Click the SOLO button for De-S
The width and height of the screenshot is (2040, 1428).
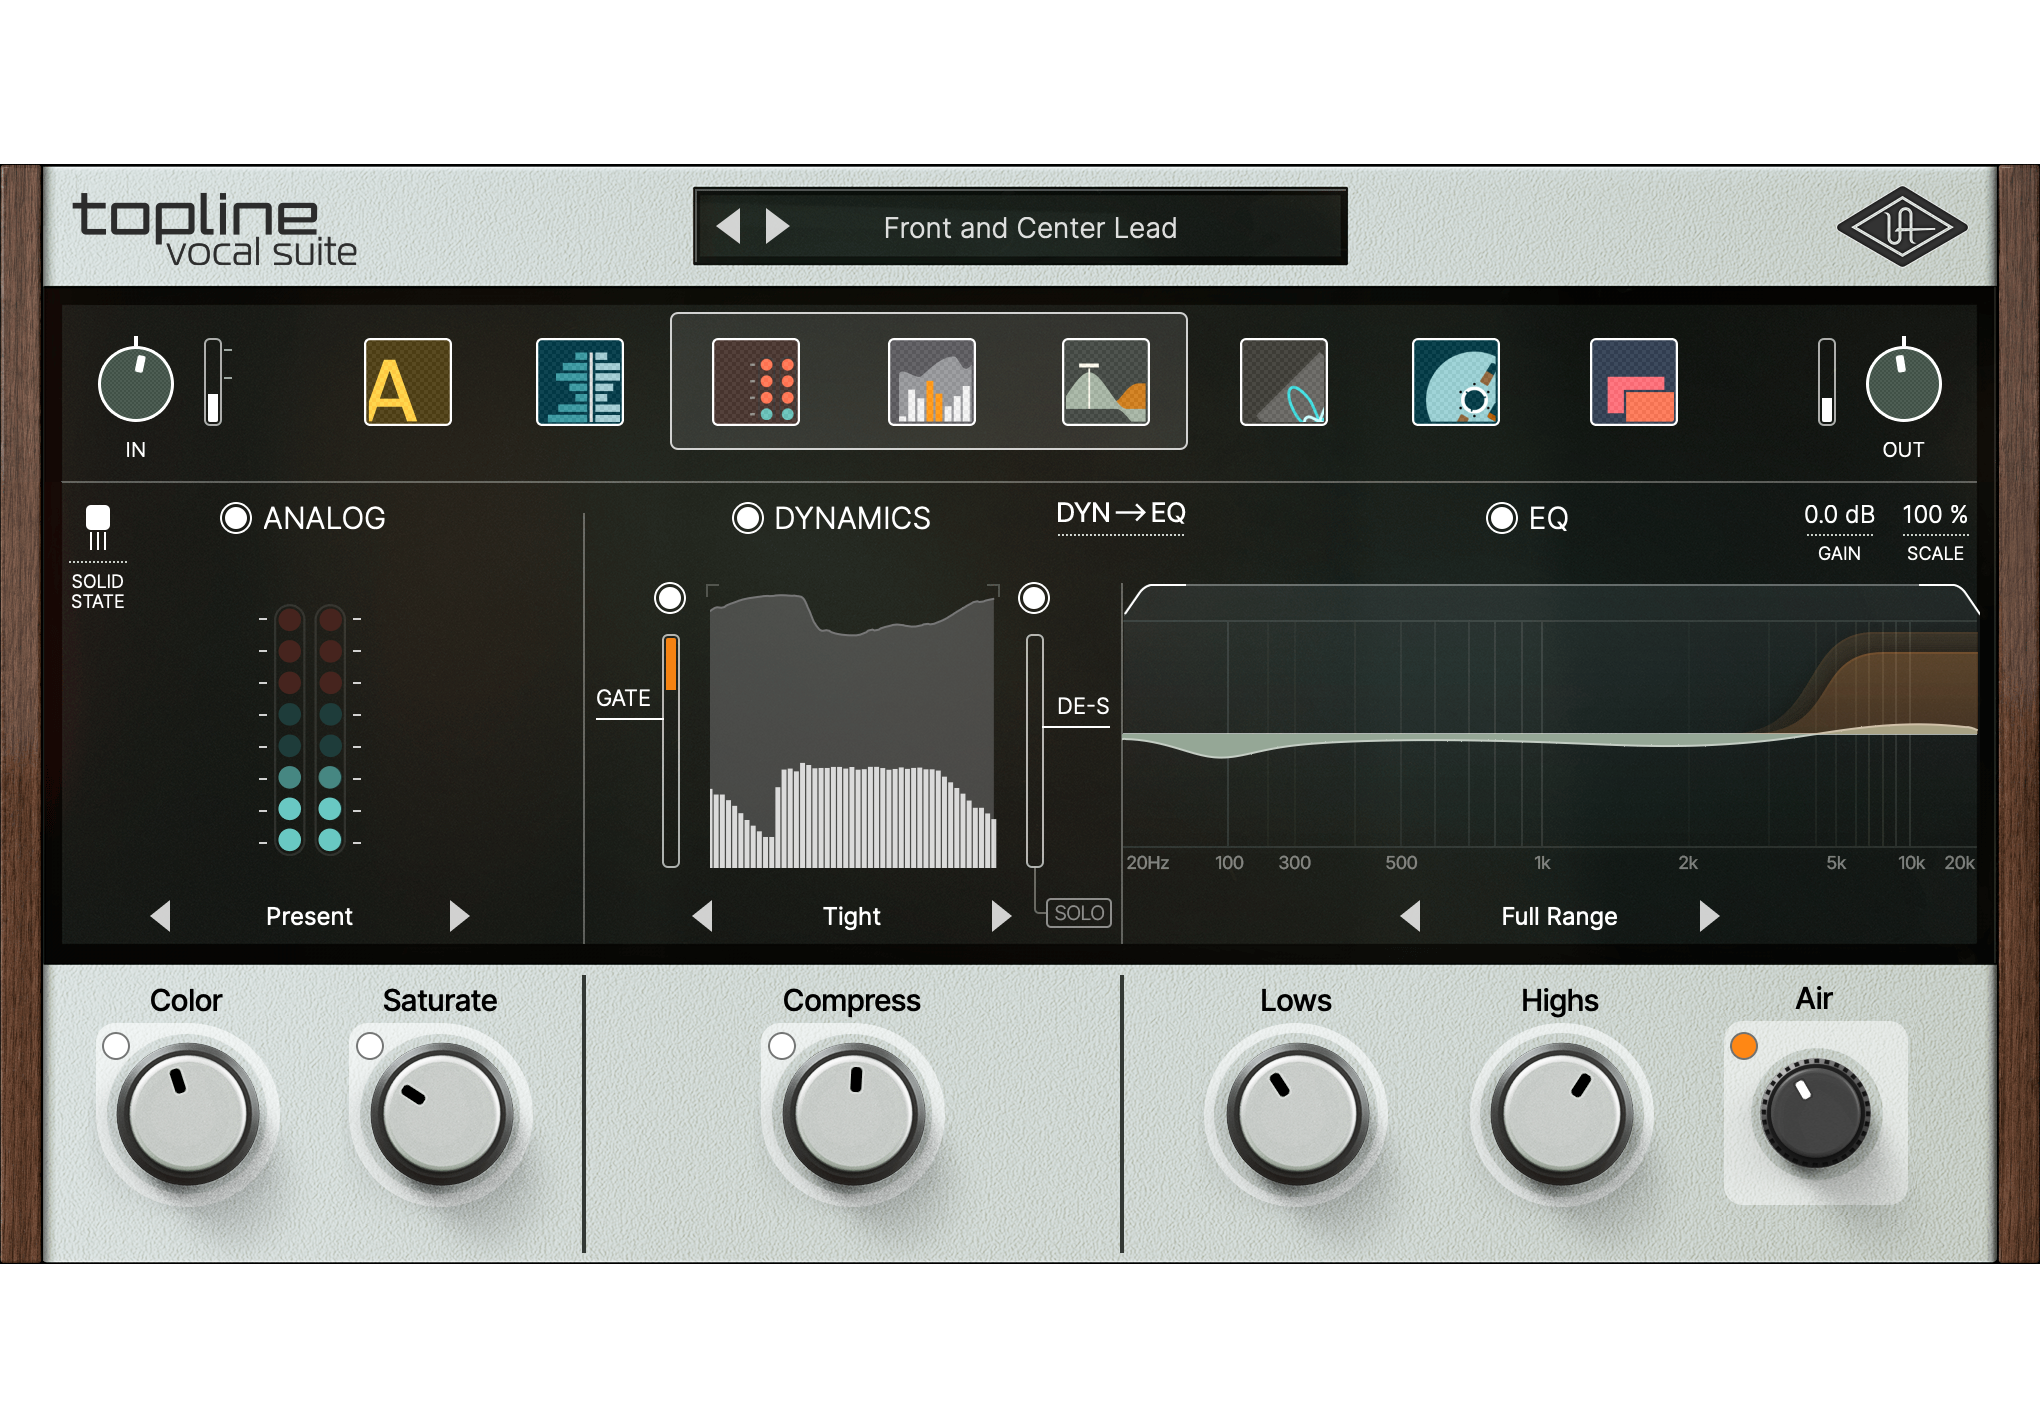coord(1079,913)
